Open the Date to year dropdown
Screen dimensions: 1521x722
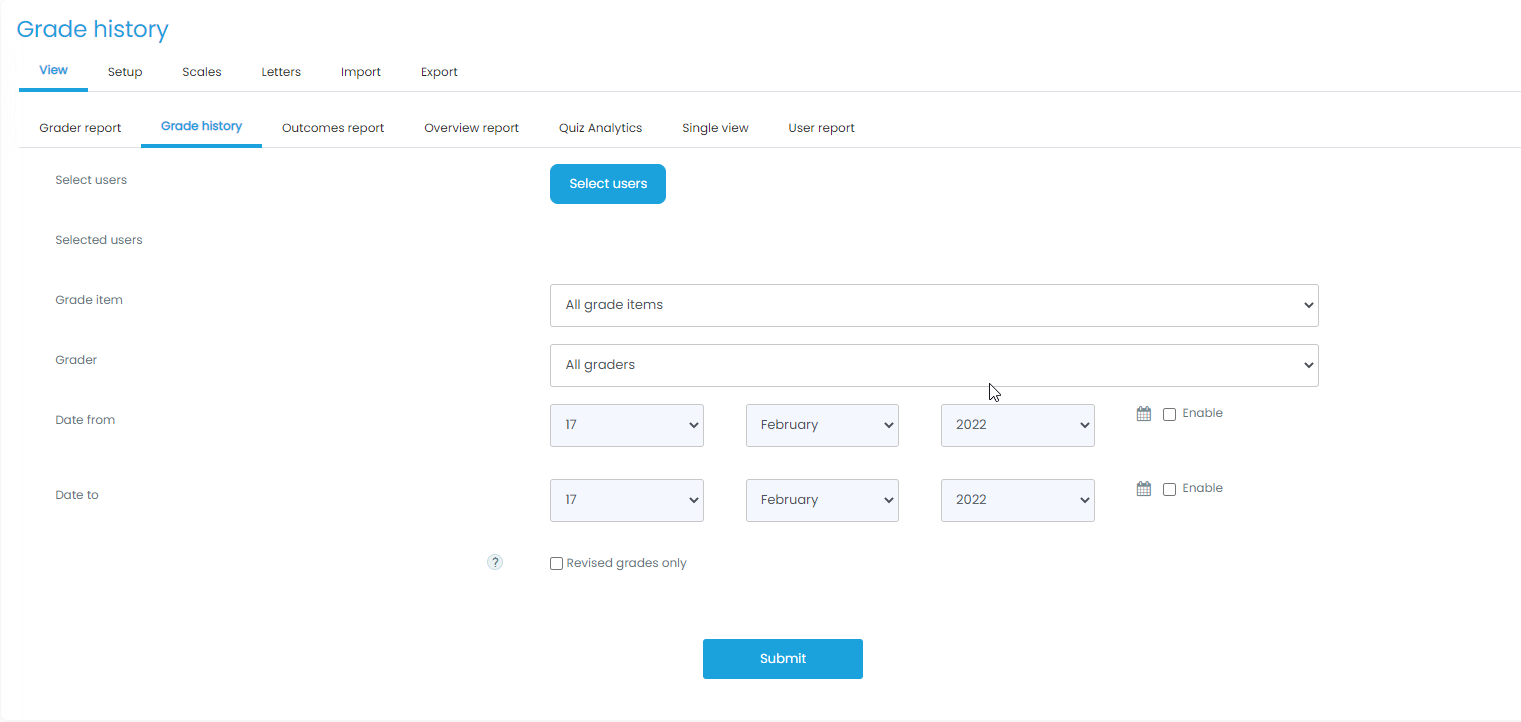(1017, 500)
